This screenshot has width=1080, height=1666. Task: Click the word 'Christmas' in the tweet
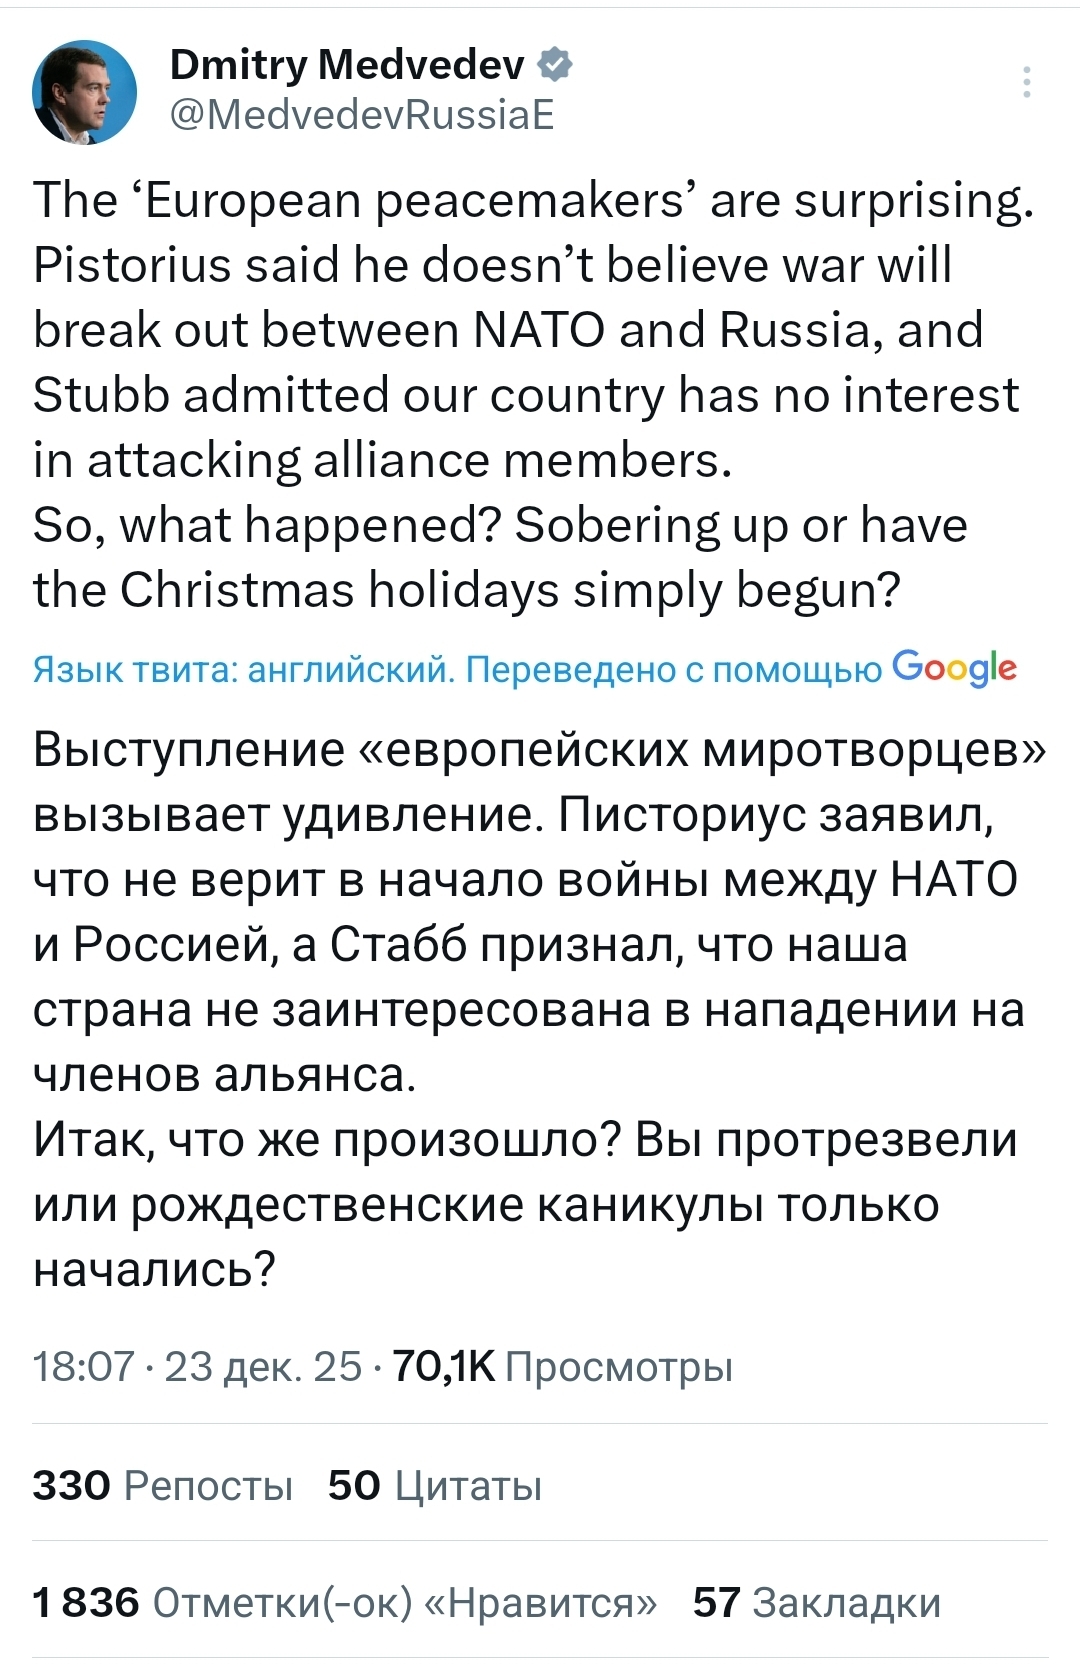pos(237,590)
